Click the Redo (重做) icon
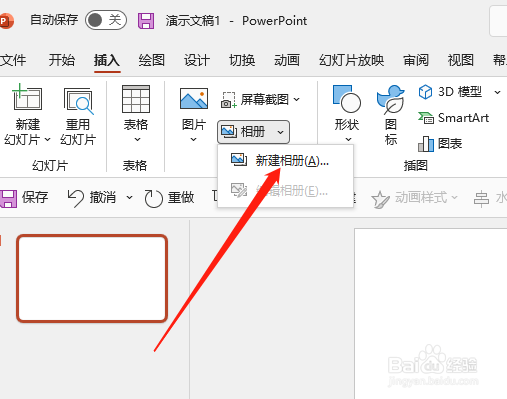The width and height of the screenshot is (507, 399). (x=153, y=199)
